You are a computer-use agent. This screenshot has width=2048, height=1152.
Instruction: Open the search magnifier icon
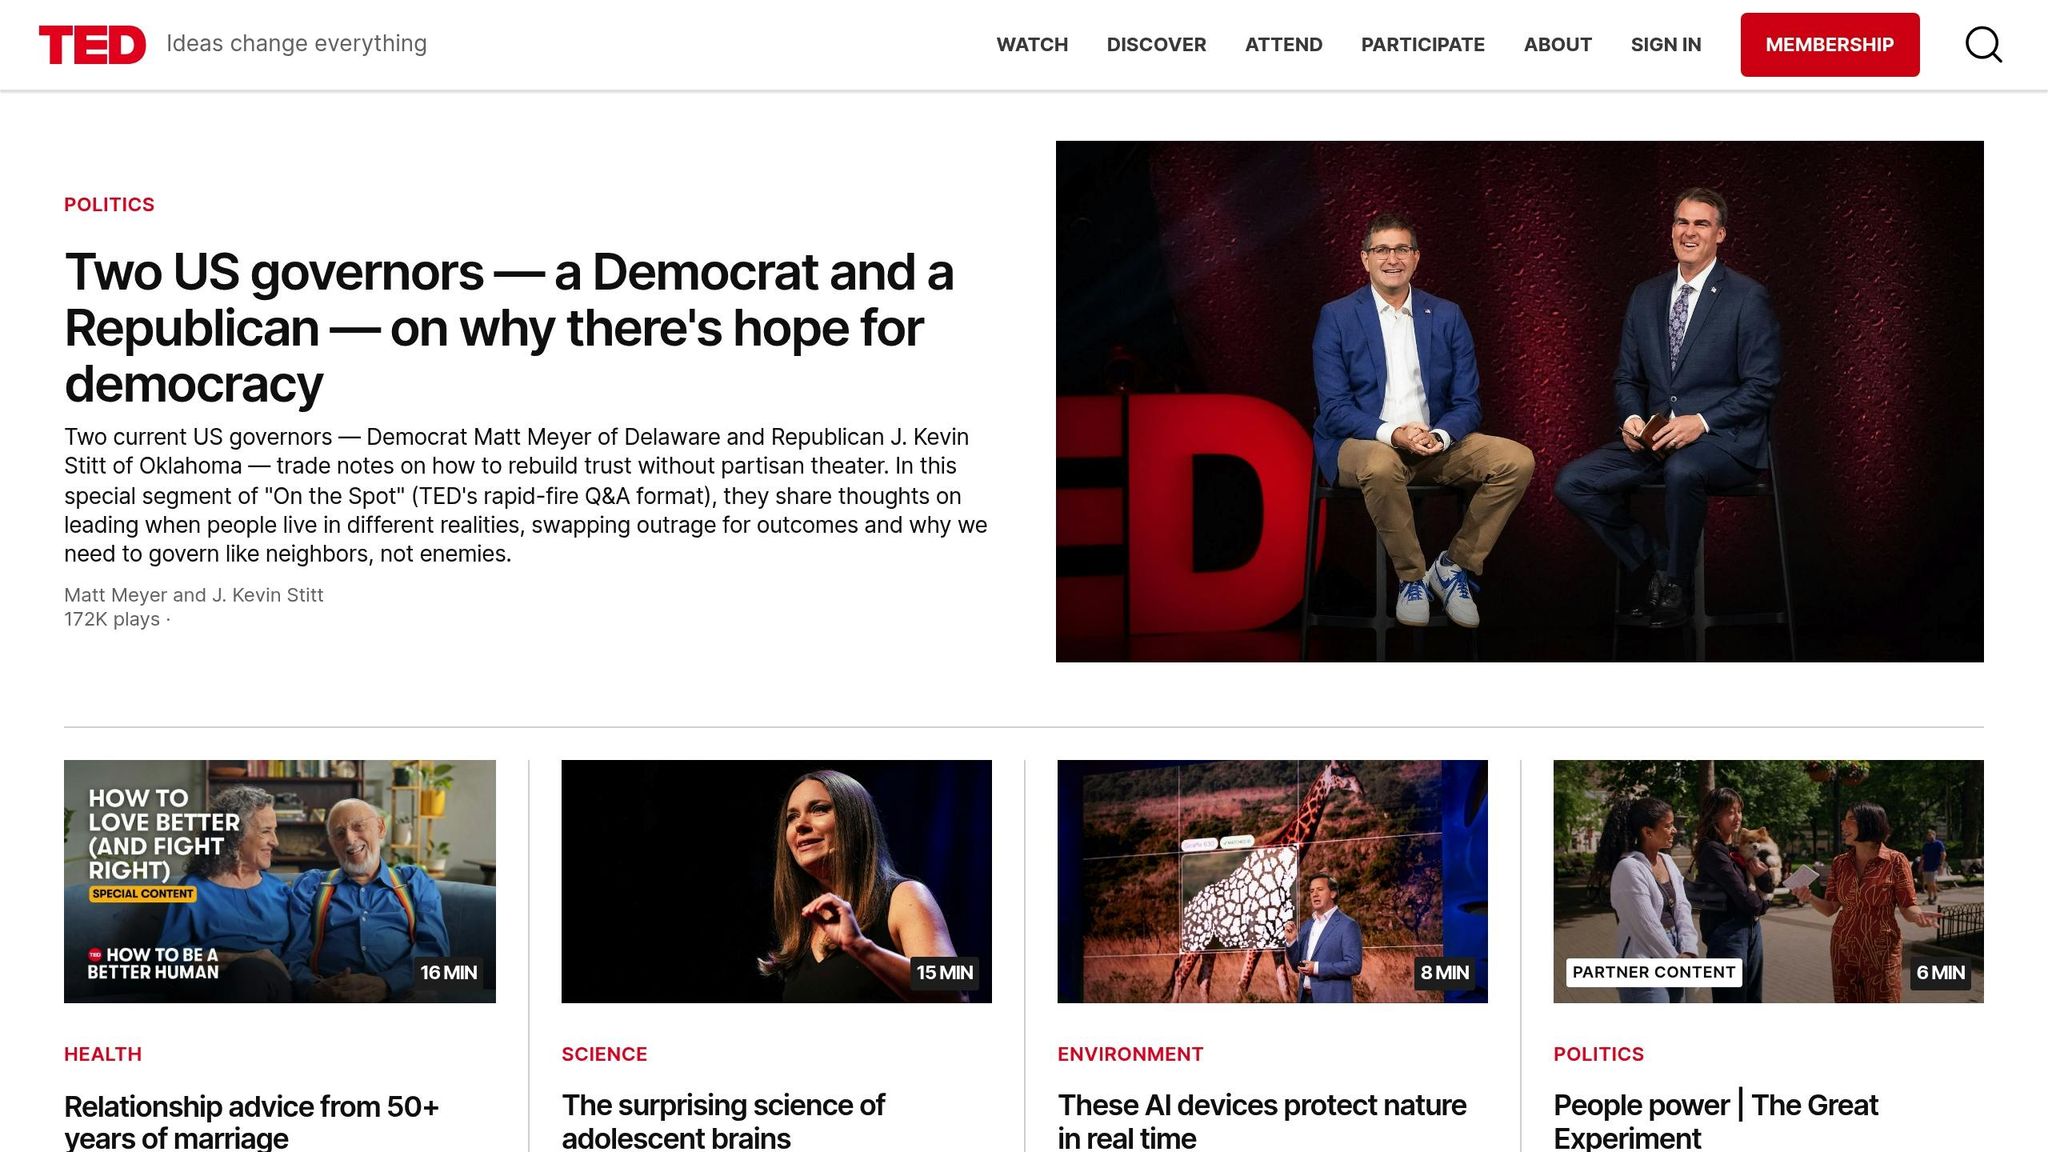[x=1983, y=45]
